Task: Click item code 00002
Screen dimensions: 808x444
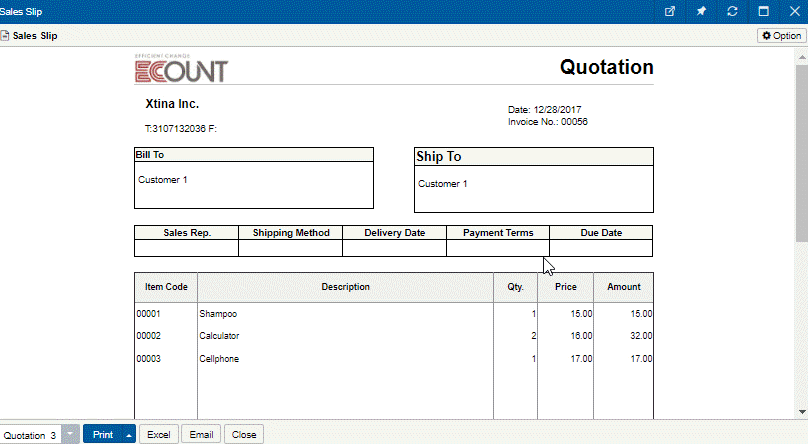Action: [148, 336]
